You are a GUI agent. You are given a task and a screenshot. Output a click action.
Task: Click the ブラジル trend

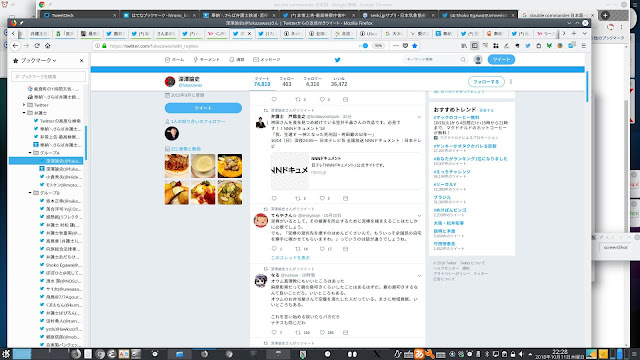click(x=442, y=198)
